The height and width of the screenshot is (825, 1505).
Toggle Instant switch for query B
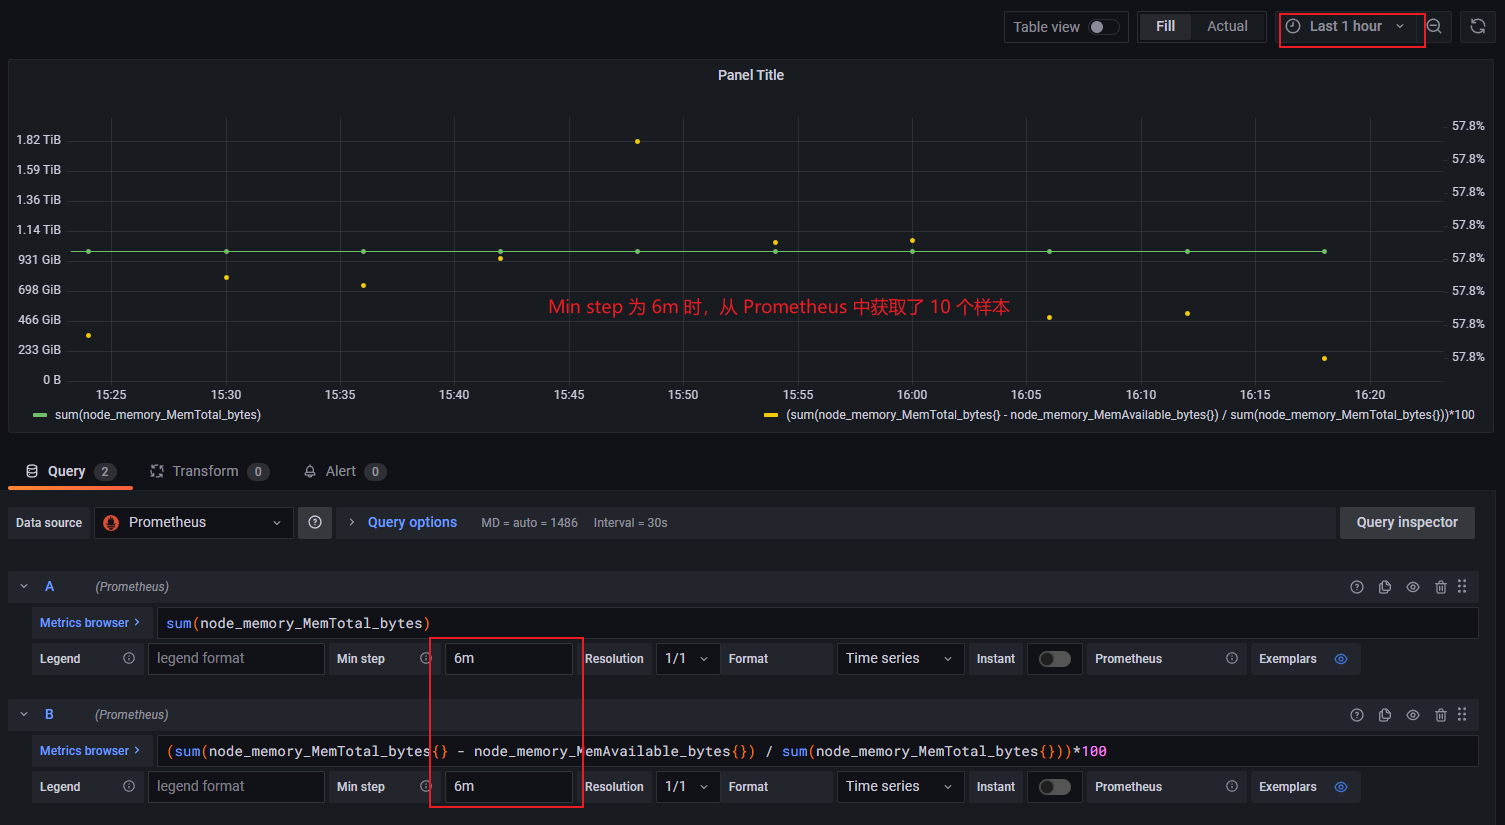(x=1055, y=787)
